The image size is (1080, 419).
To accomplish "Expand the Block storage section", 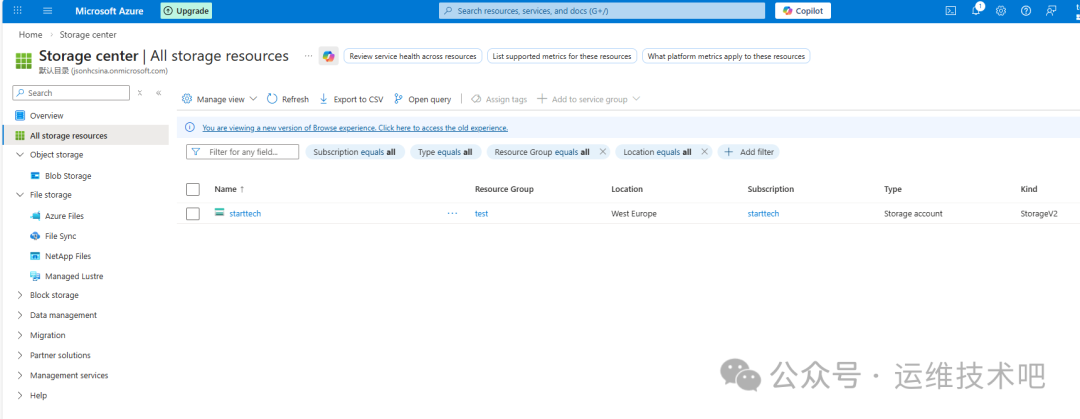I will pyautogui.click(x=19, y=295).
